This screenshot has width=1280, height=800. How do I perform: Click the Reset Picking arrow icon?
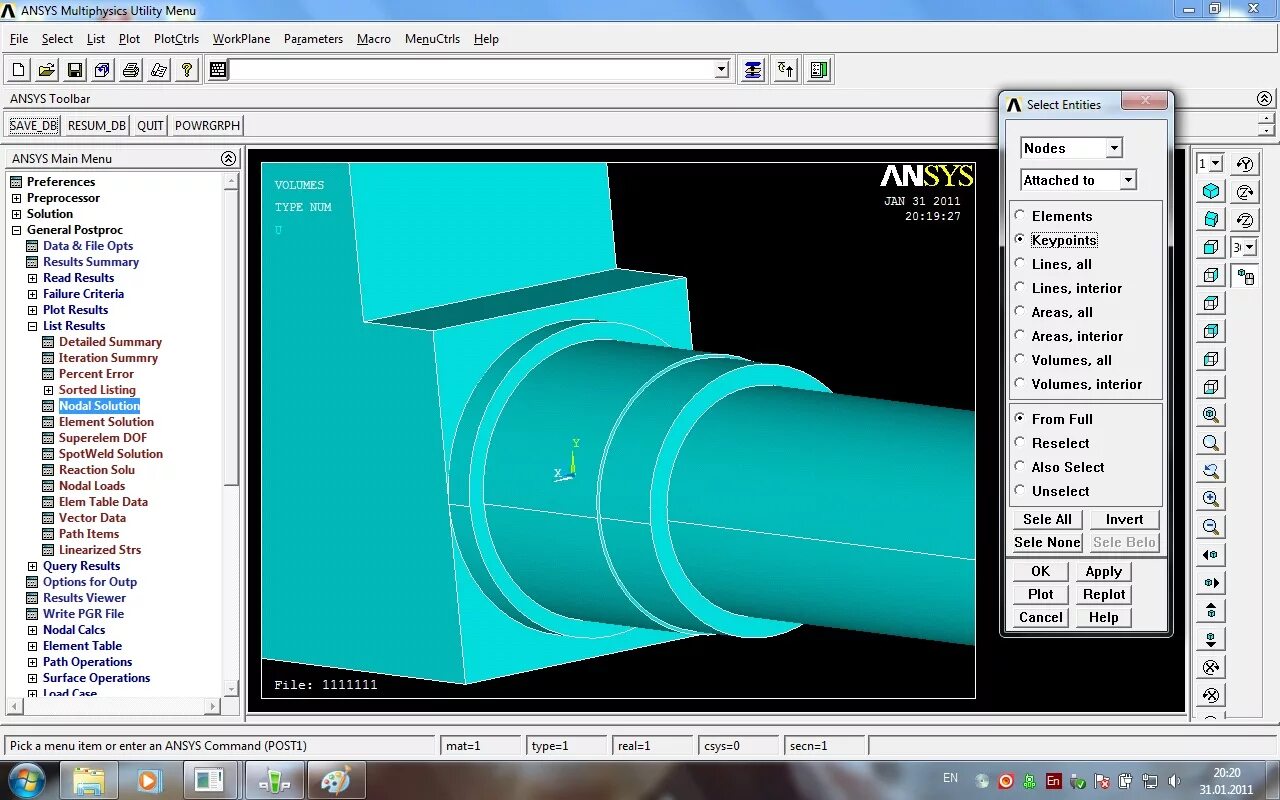coord(786,70)
